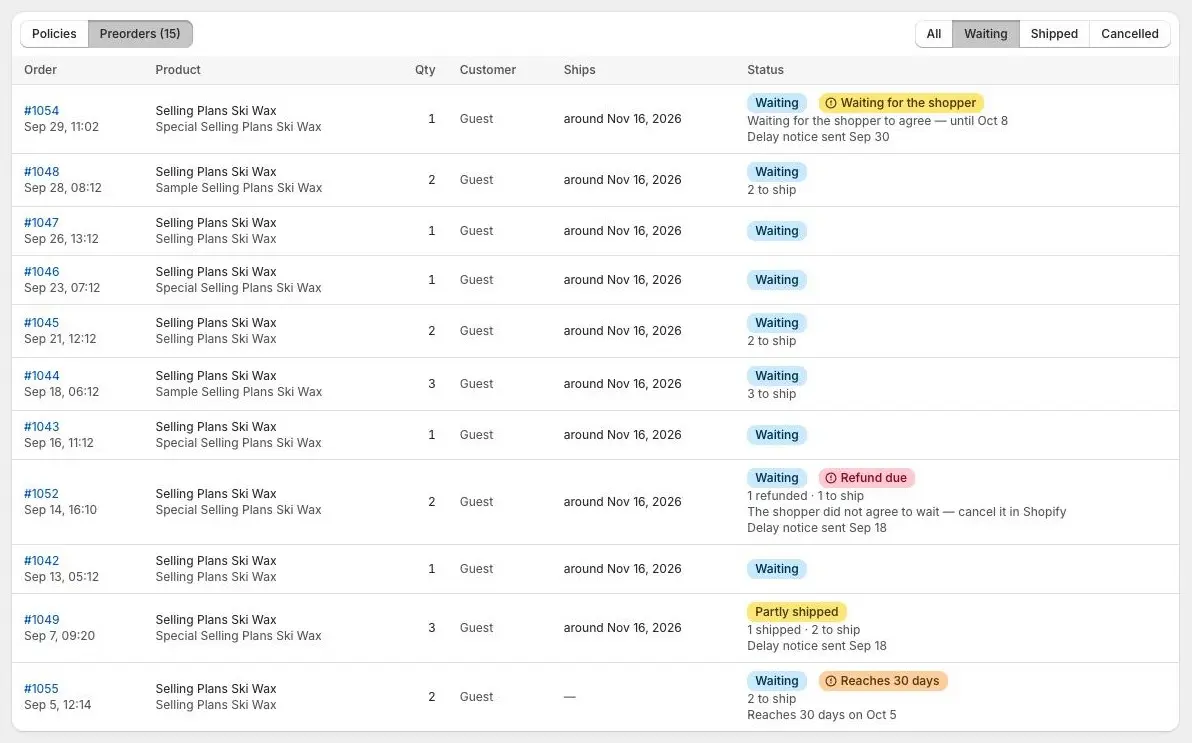Click the 'Refund due' badge

(x=867, y=478)
